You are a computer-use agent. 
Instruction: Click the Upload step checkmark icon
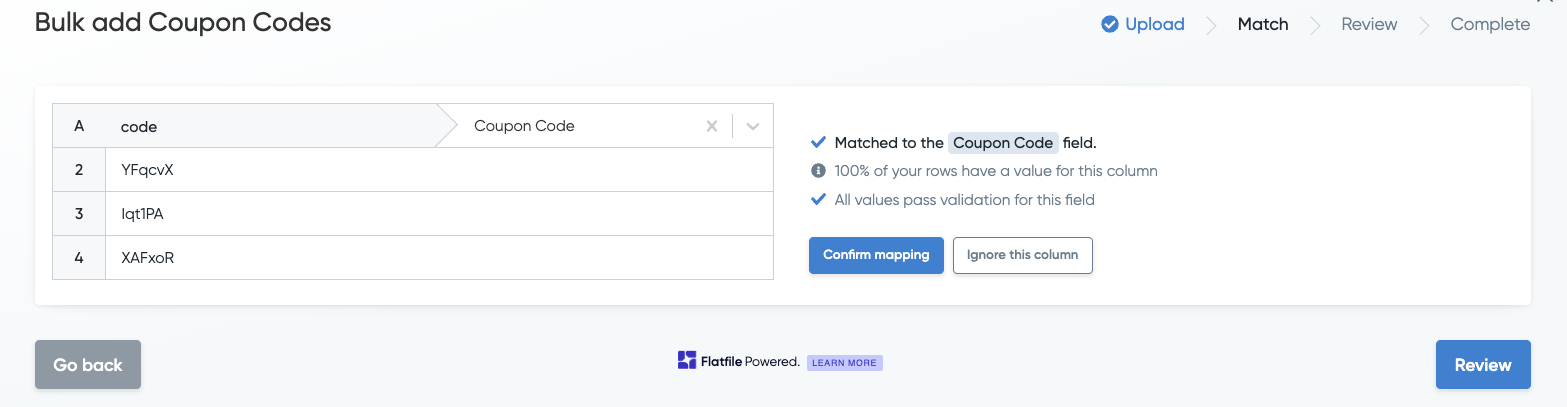pyautogui.click(x=1109, y=24)
